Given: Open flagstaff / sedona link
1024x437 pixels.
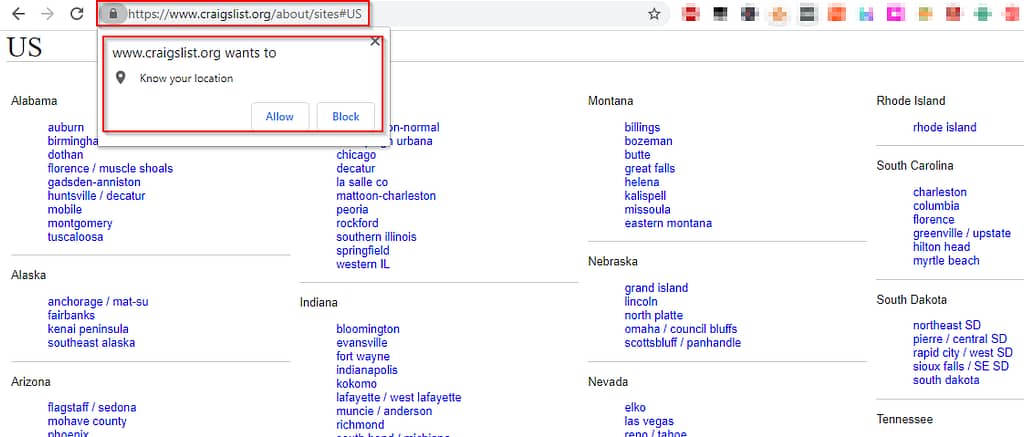Looking at the screenshot, I should click(92, 408).
